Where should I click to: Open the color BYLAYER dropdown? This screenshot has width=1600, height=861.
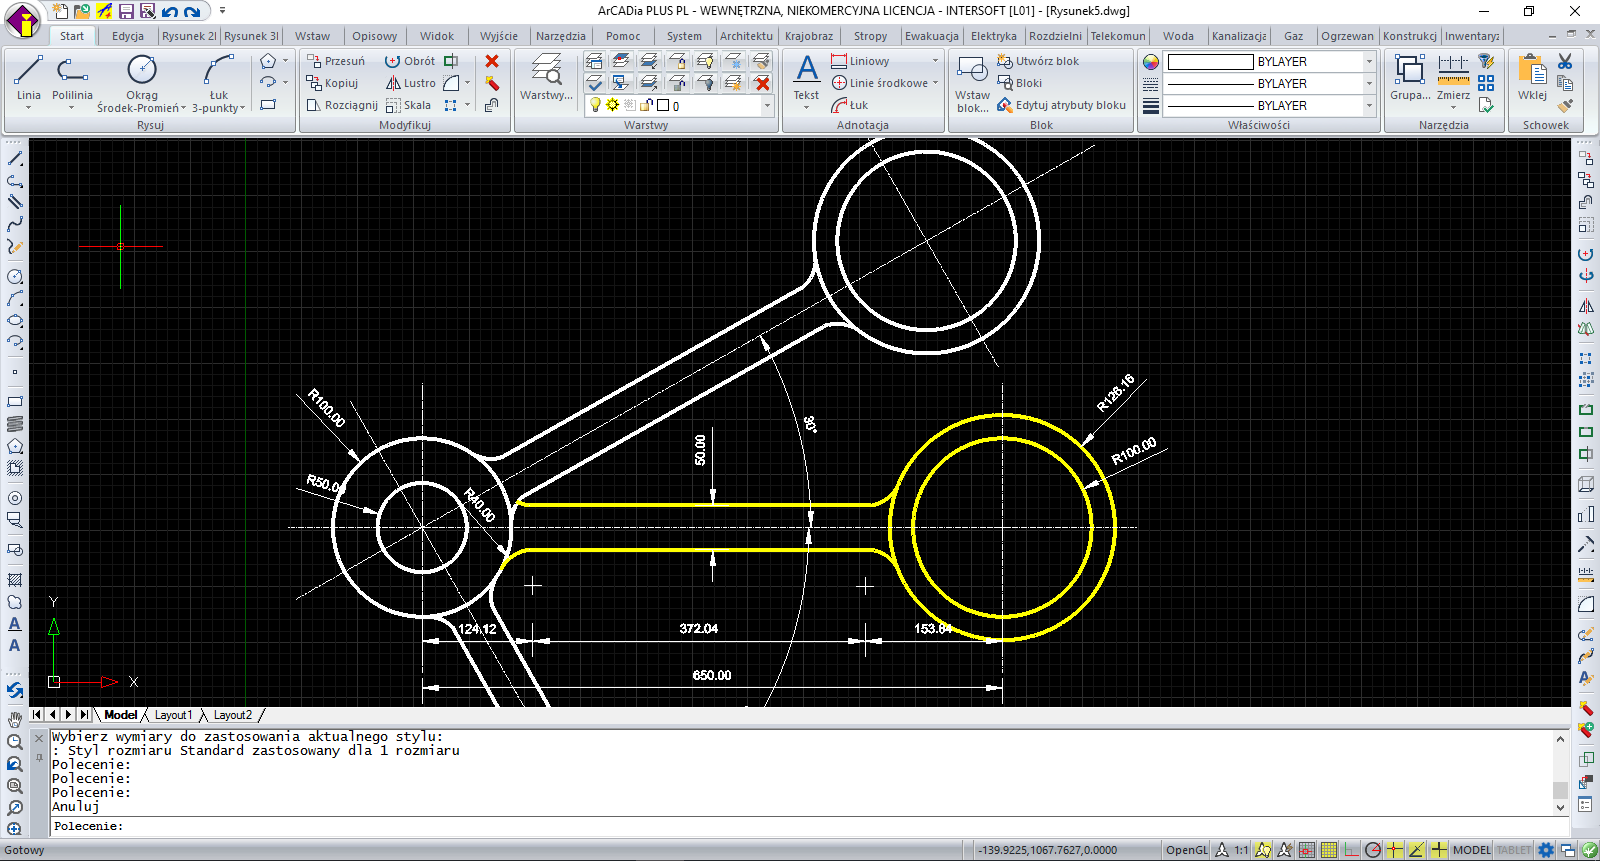[1369, 62]
